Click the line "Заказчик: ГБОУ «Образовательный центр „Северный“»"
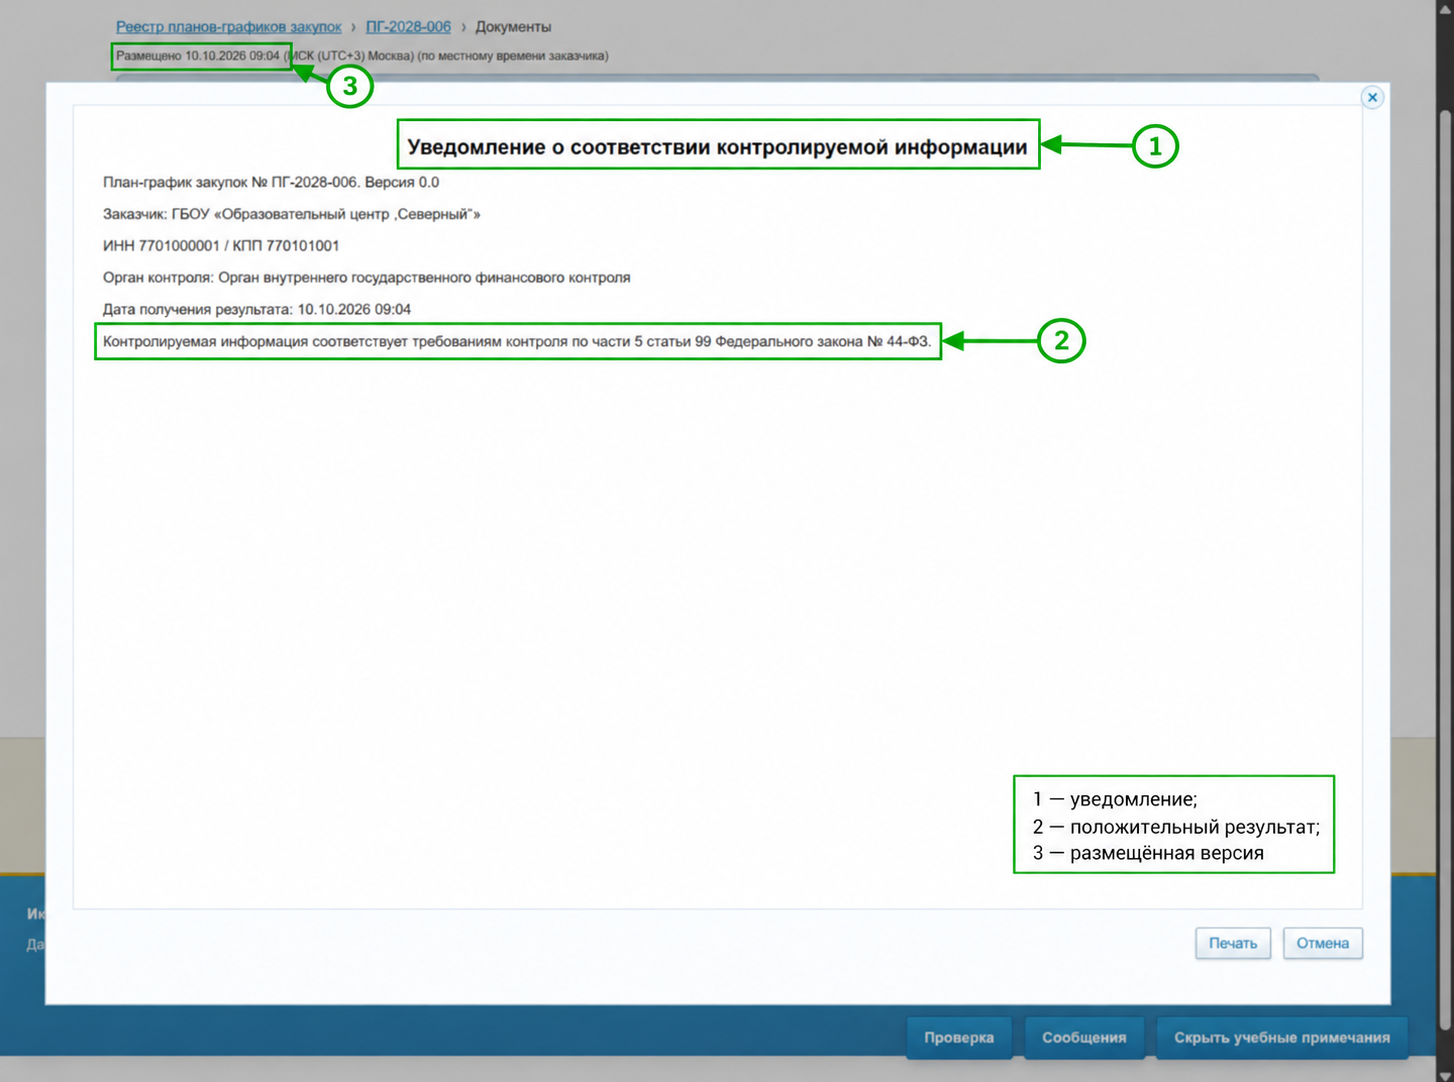 pyautogui.click(x=292, y=214)
